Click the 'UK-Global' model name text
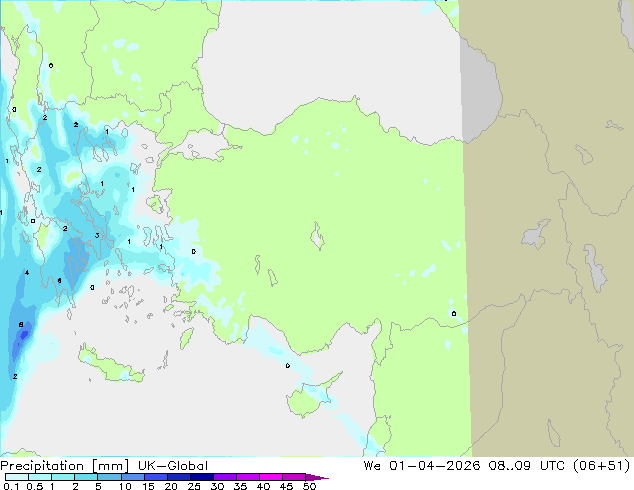This screenshot has height=490, width=634. pyautogui.click(x=173, y=466)
